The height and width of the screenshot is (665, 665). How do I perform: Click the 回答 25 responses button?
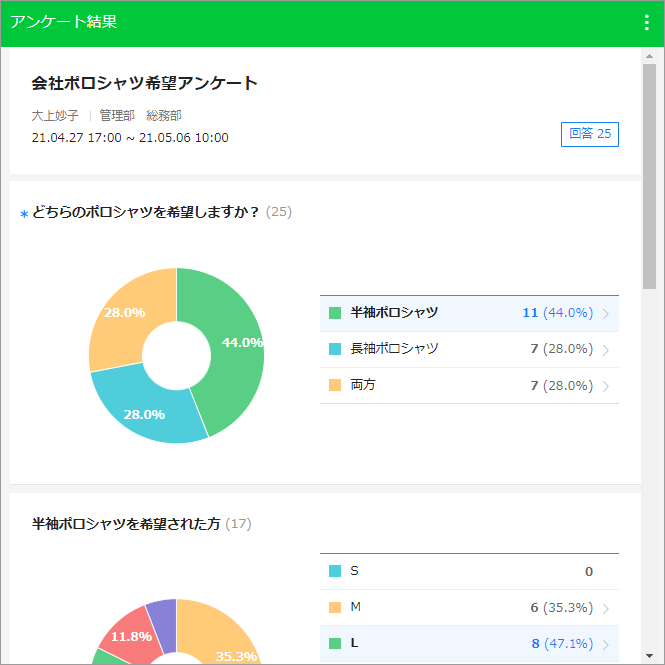589,134
